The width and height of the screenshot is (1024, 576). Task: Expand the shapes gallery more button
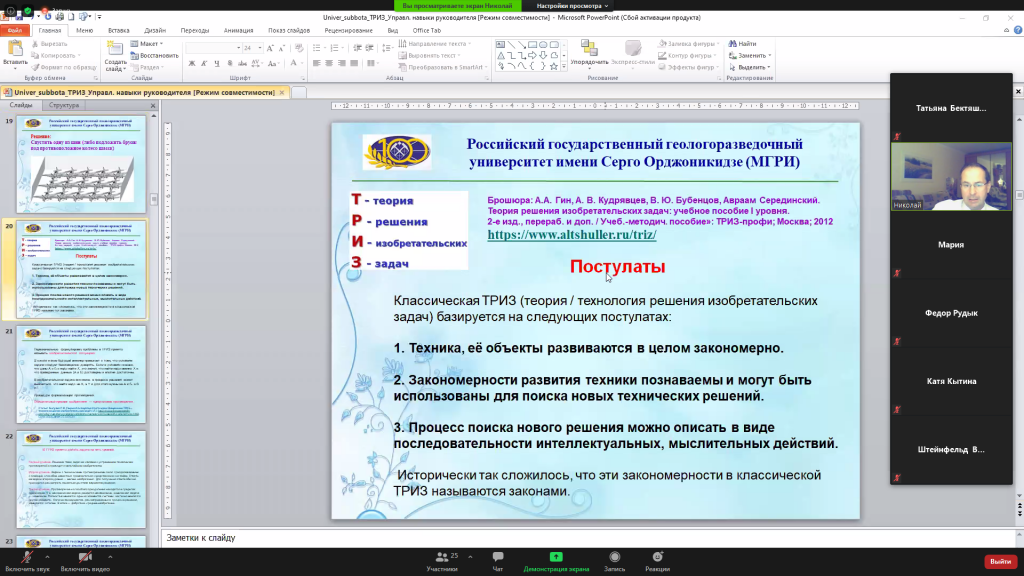[564, 66]
